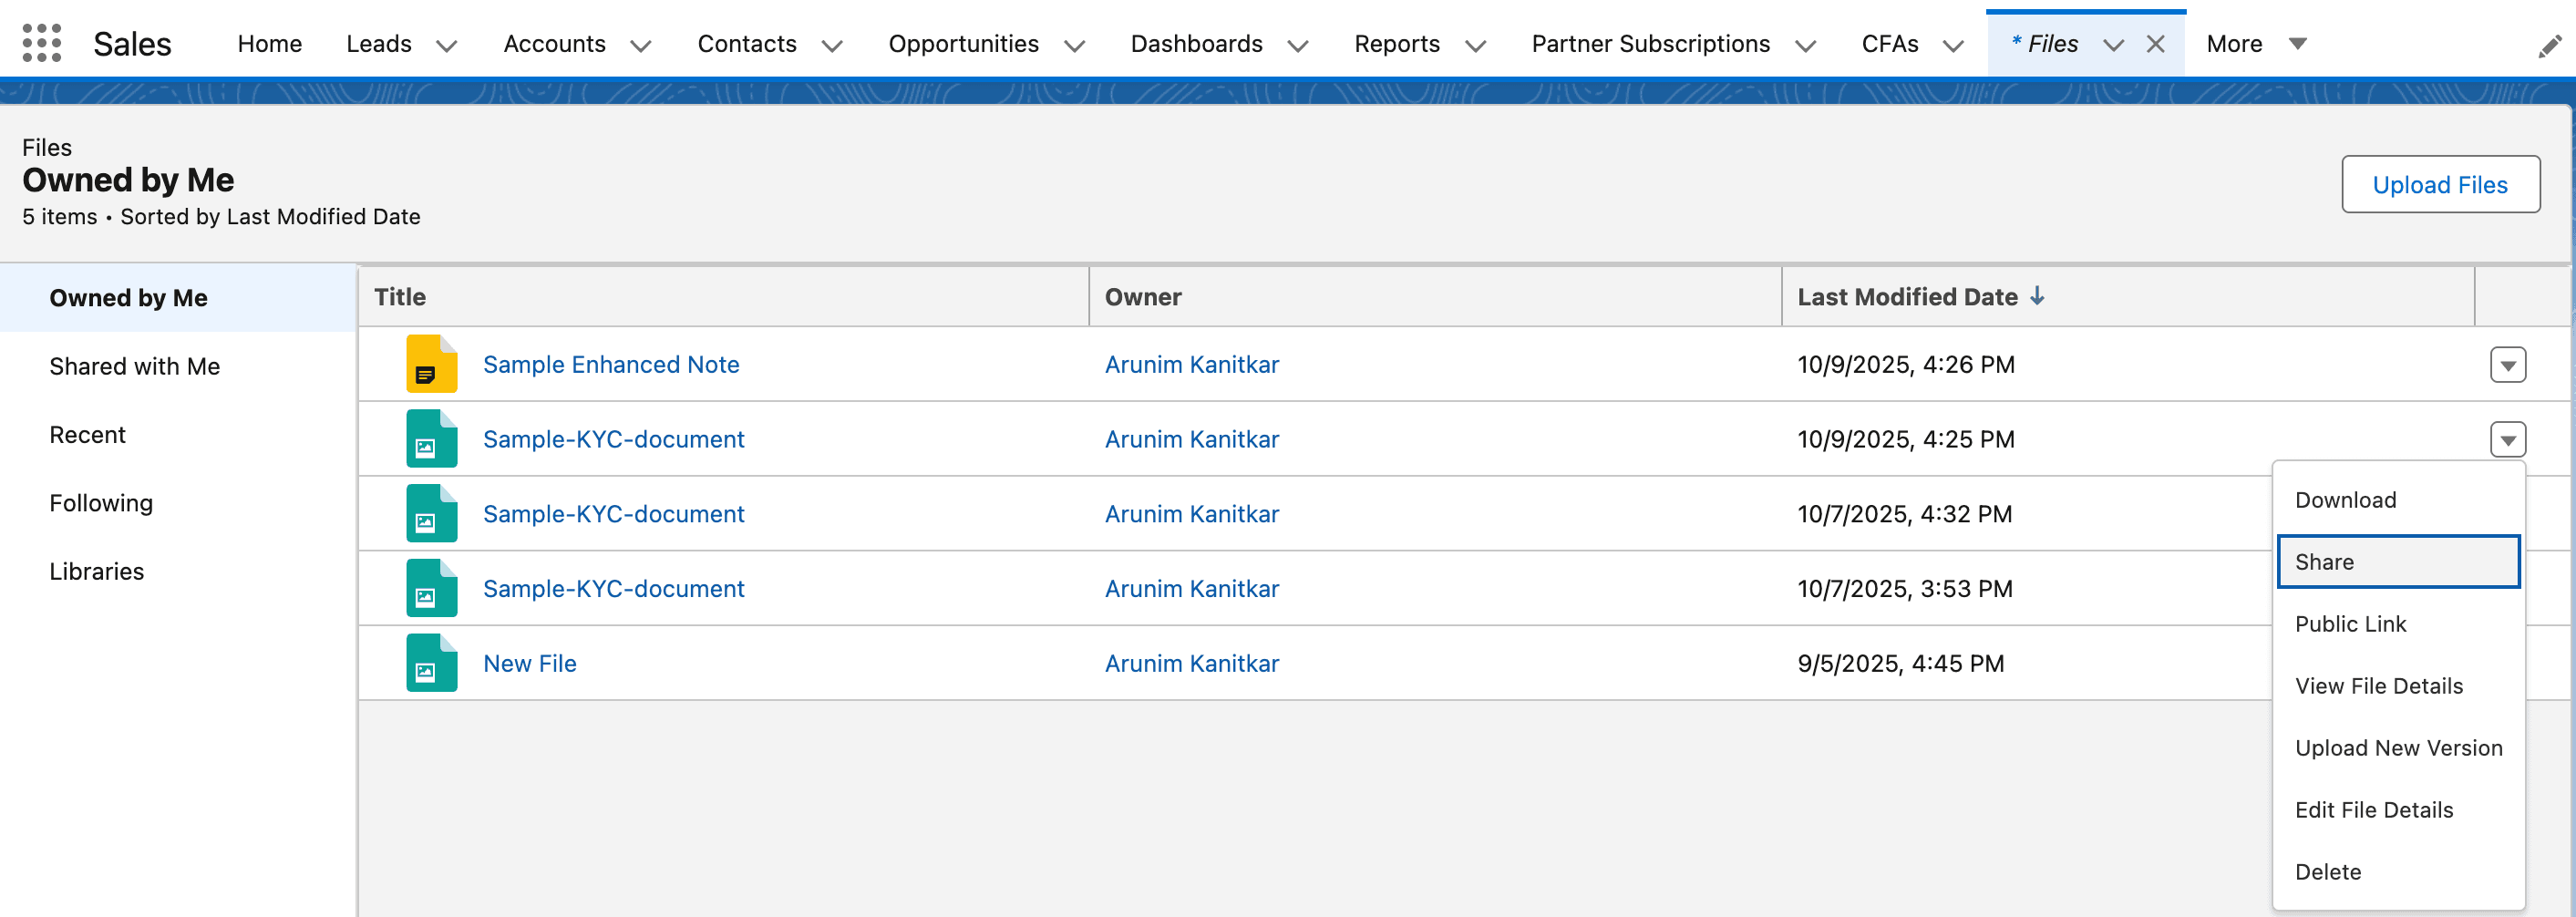2576x917 pixels.
Task: Click the pencil edit navigation icon
Action: pyautogui.click(x=2549, y=46)
